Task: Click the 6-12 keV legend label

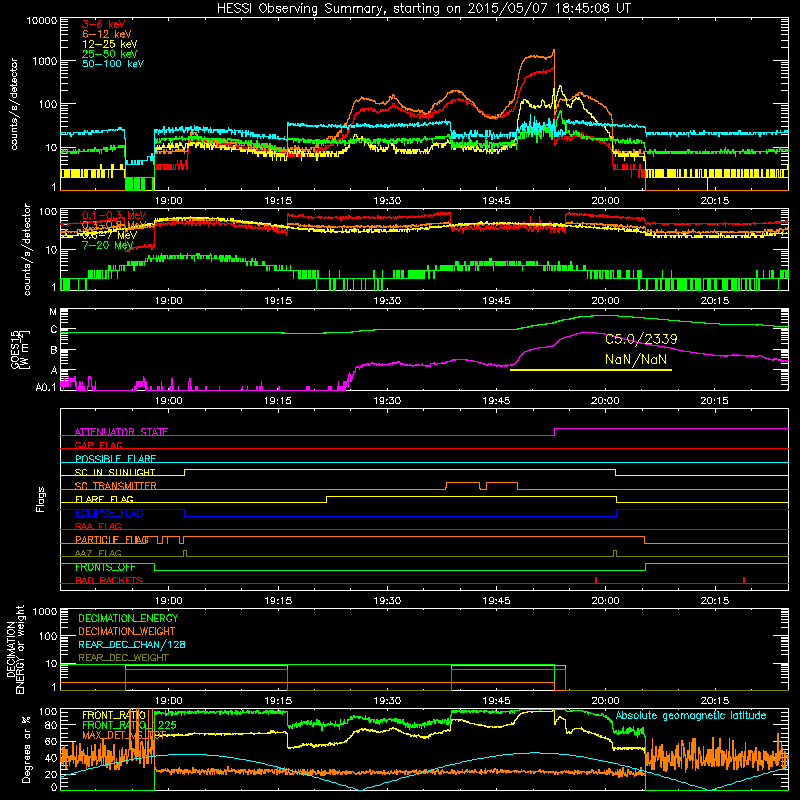Action: [x=107, y=34]
